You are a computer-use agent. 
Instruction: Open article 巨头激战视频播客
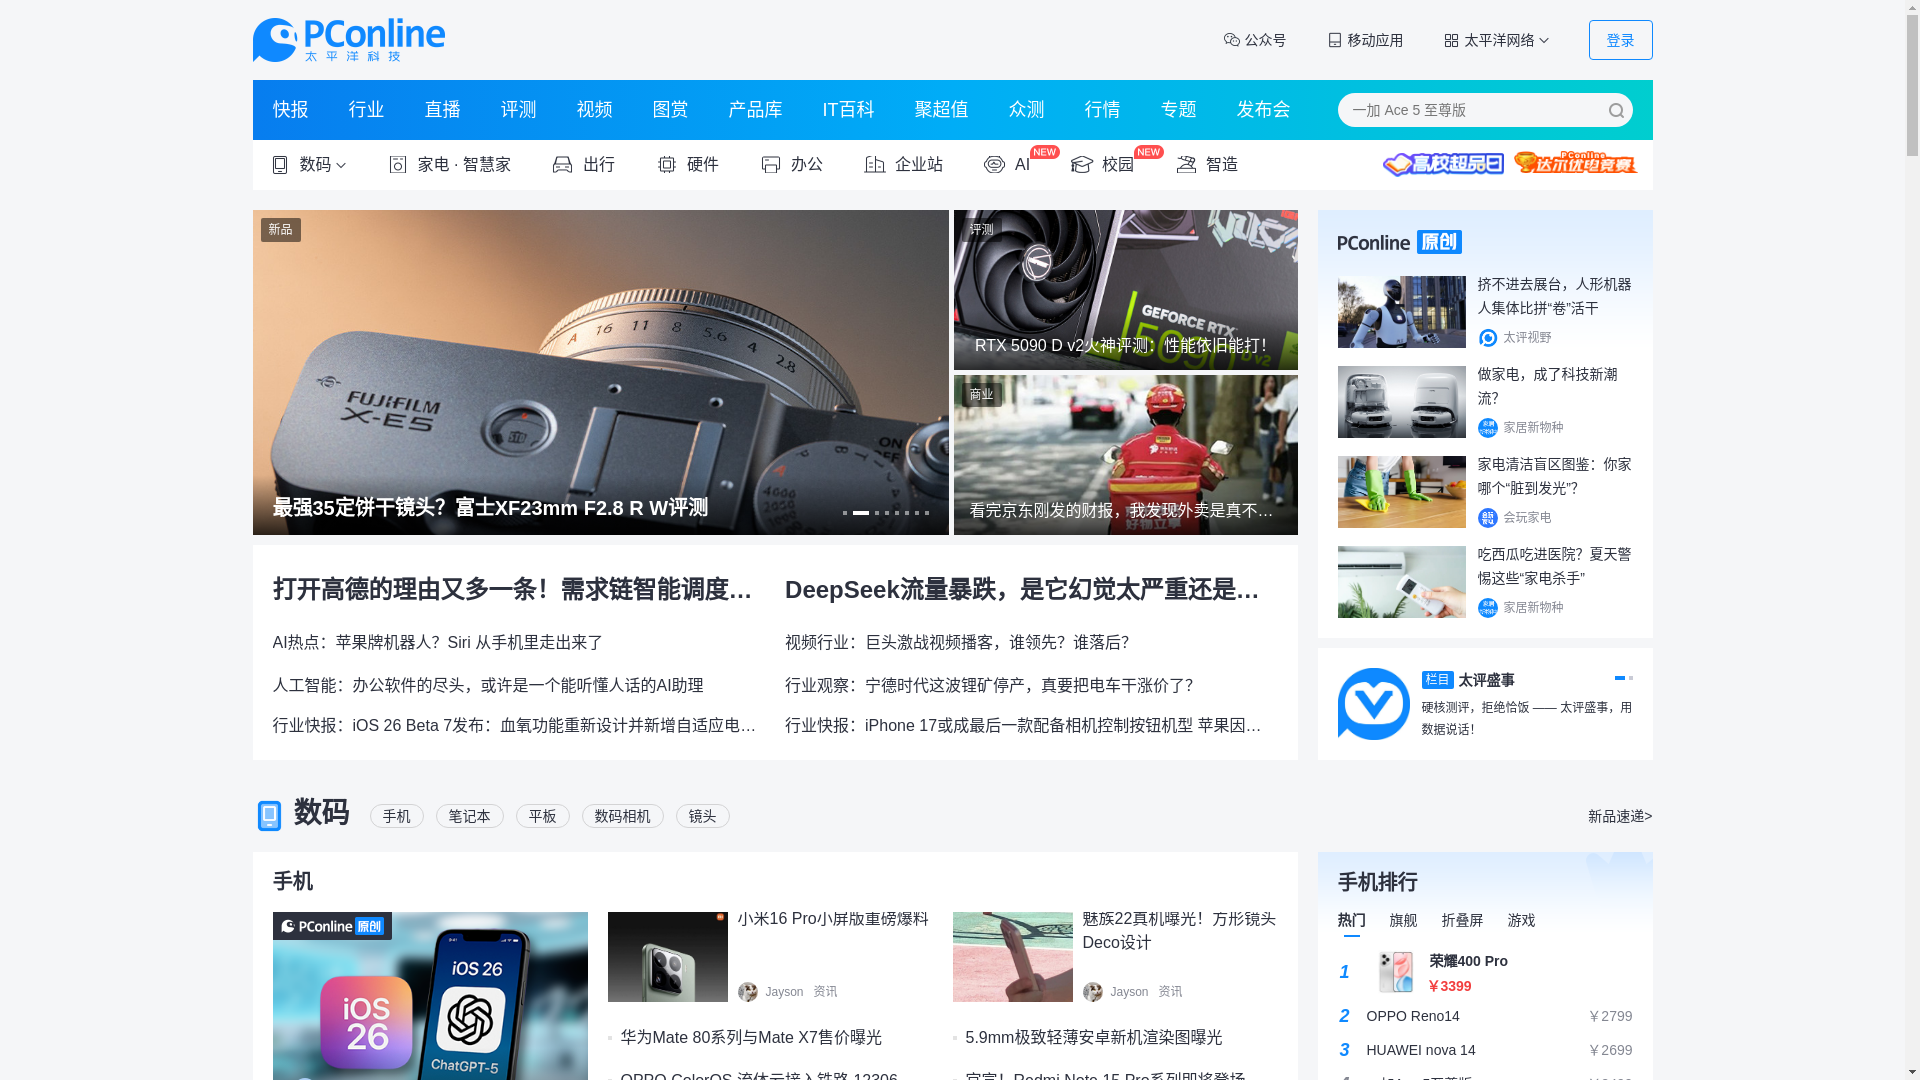pyautogui.click(x=957, y=643)
